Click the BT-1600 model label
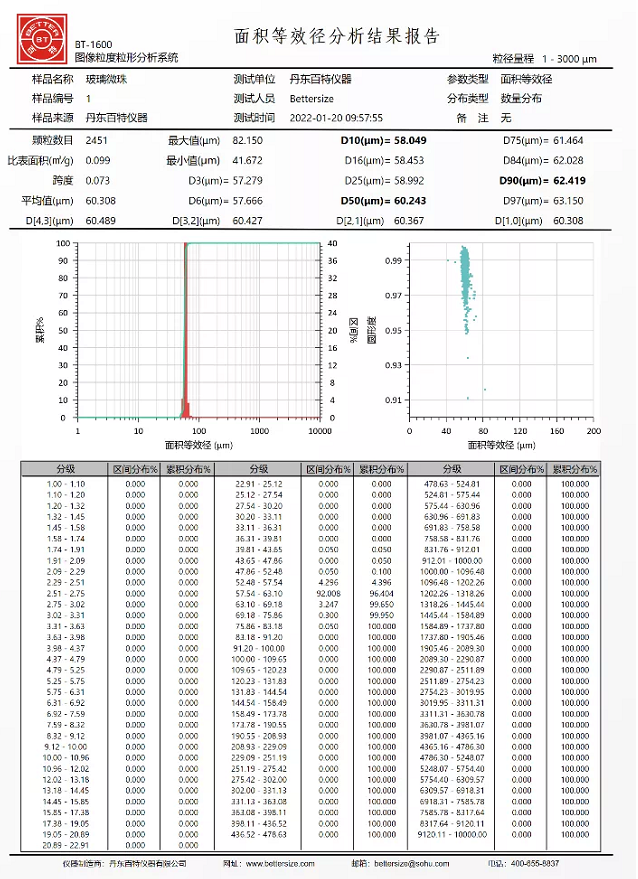 (93, 45)
